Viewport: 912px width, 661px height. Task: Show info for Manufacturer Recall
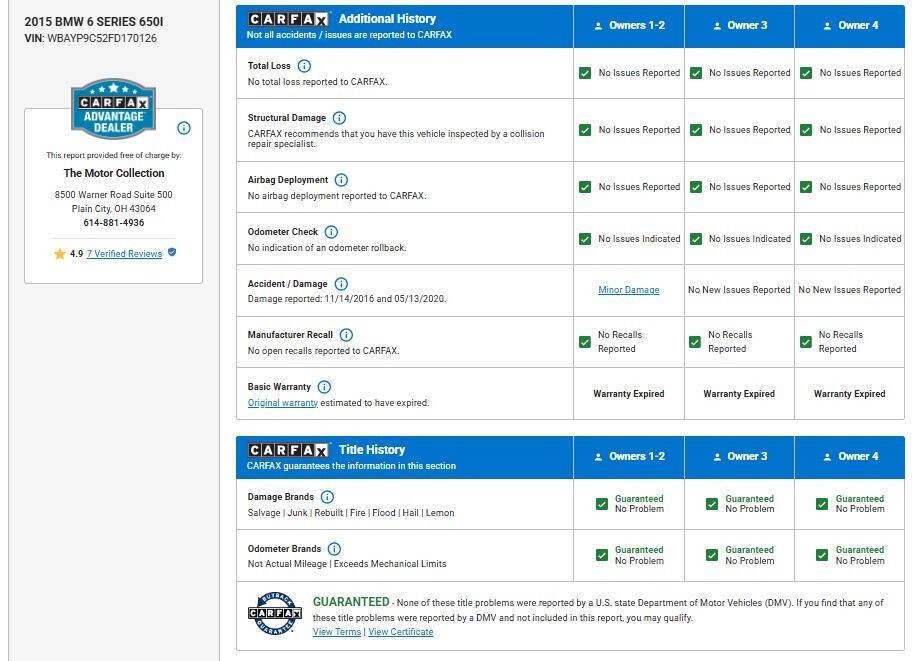click(x=346, y=335)
